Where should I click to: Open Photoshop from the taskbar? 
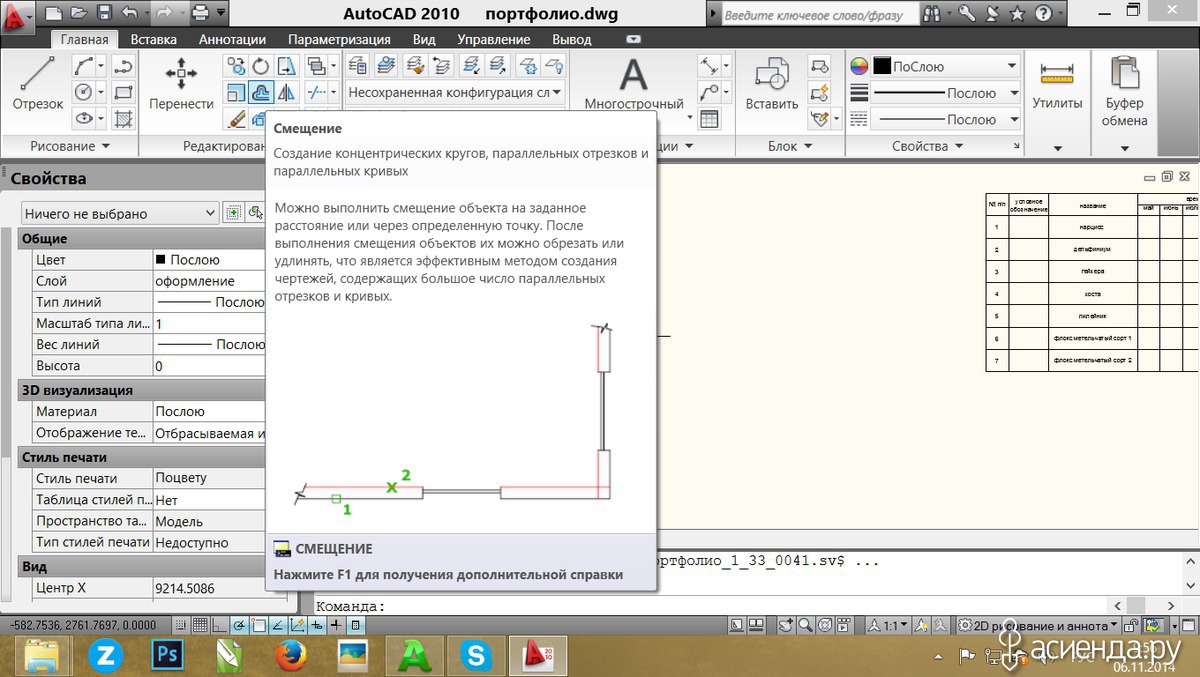tap(167, 656)
